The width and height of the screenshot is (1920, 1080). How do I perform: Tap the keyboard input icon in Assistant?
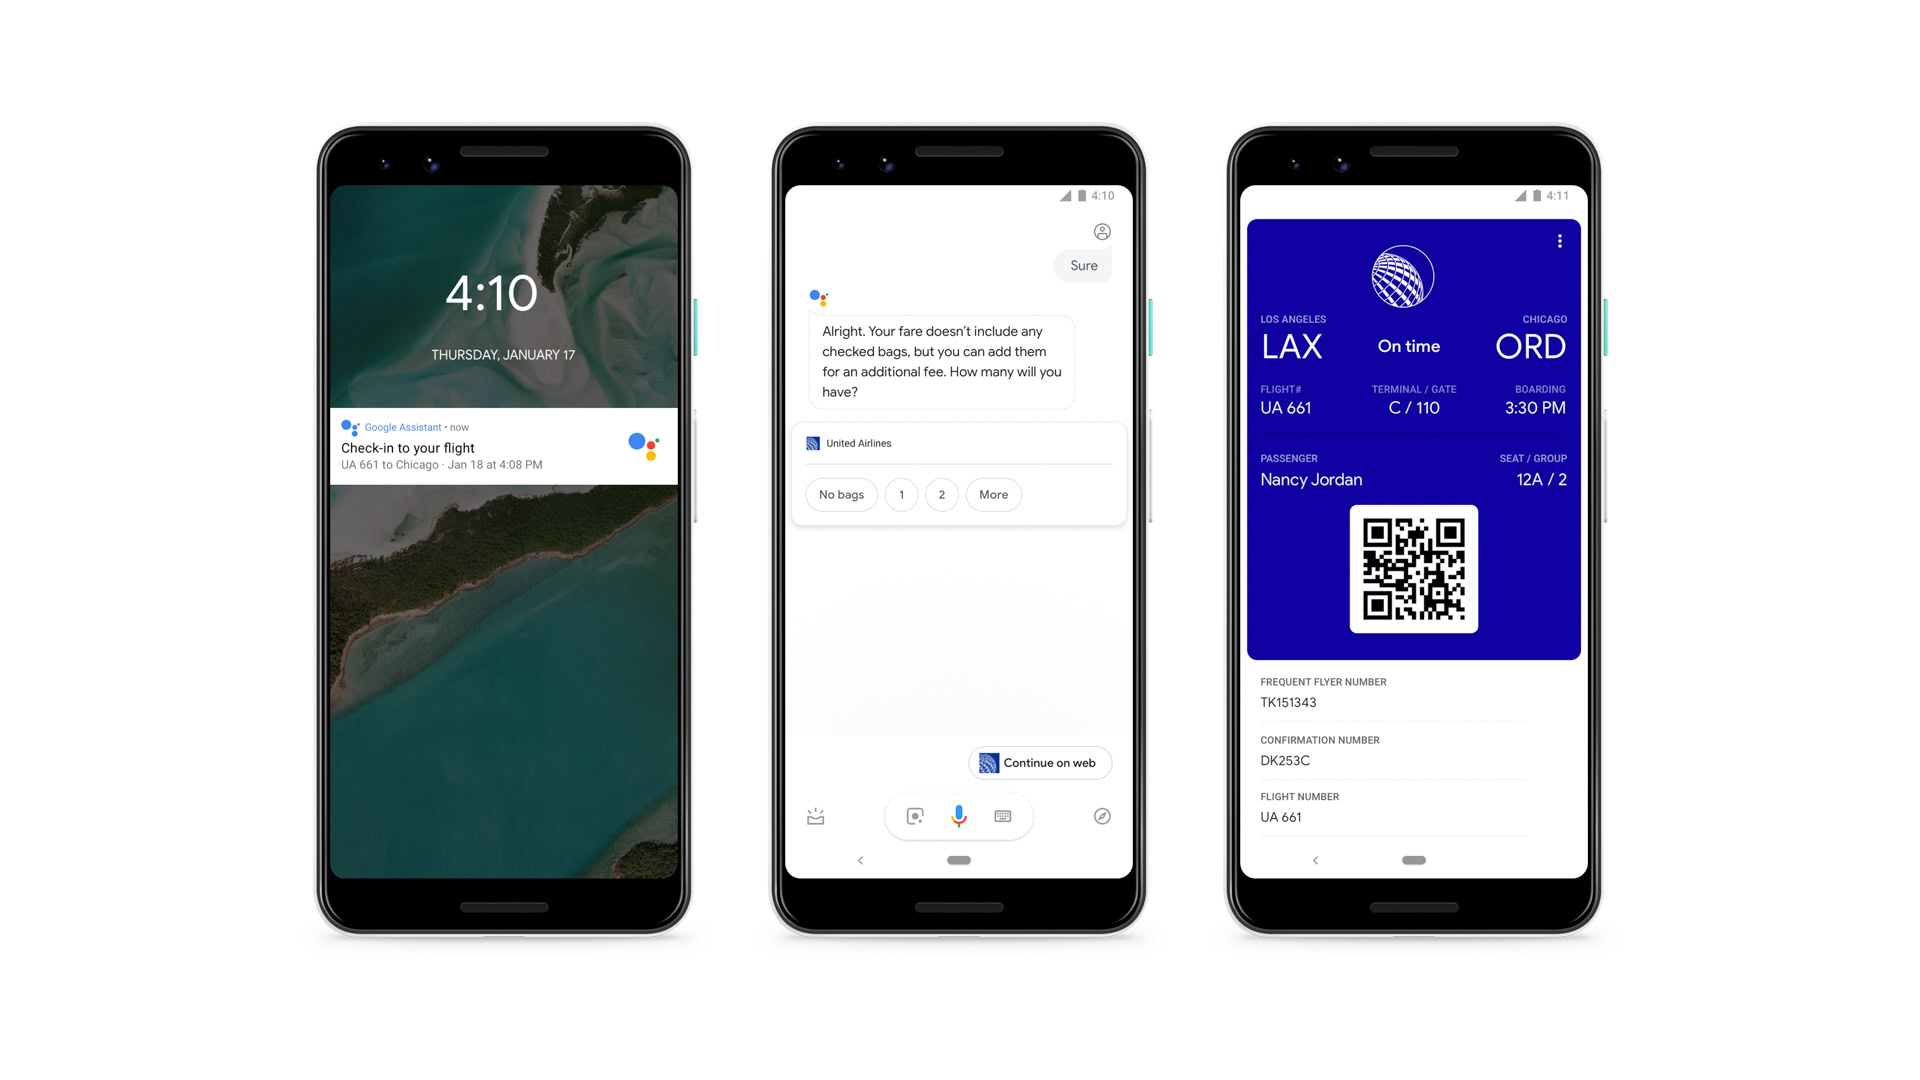1001,815
